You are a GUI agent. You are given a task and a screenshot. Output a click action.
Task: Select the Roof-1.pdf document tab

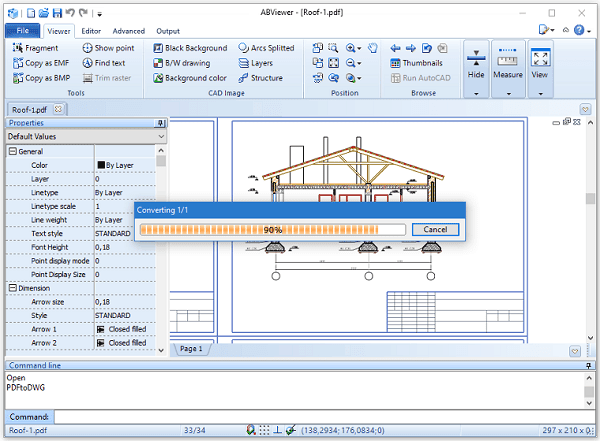tap(29, 110)
